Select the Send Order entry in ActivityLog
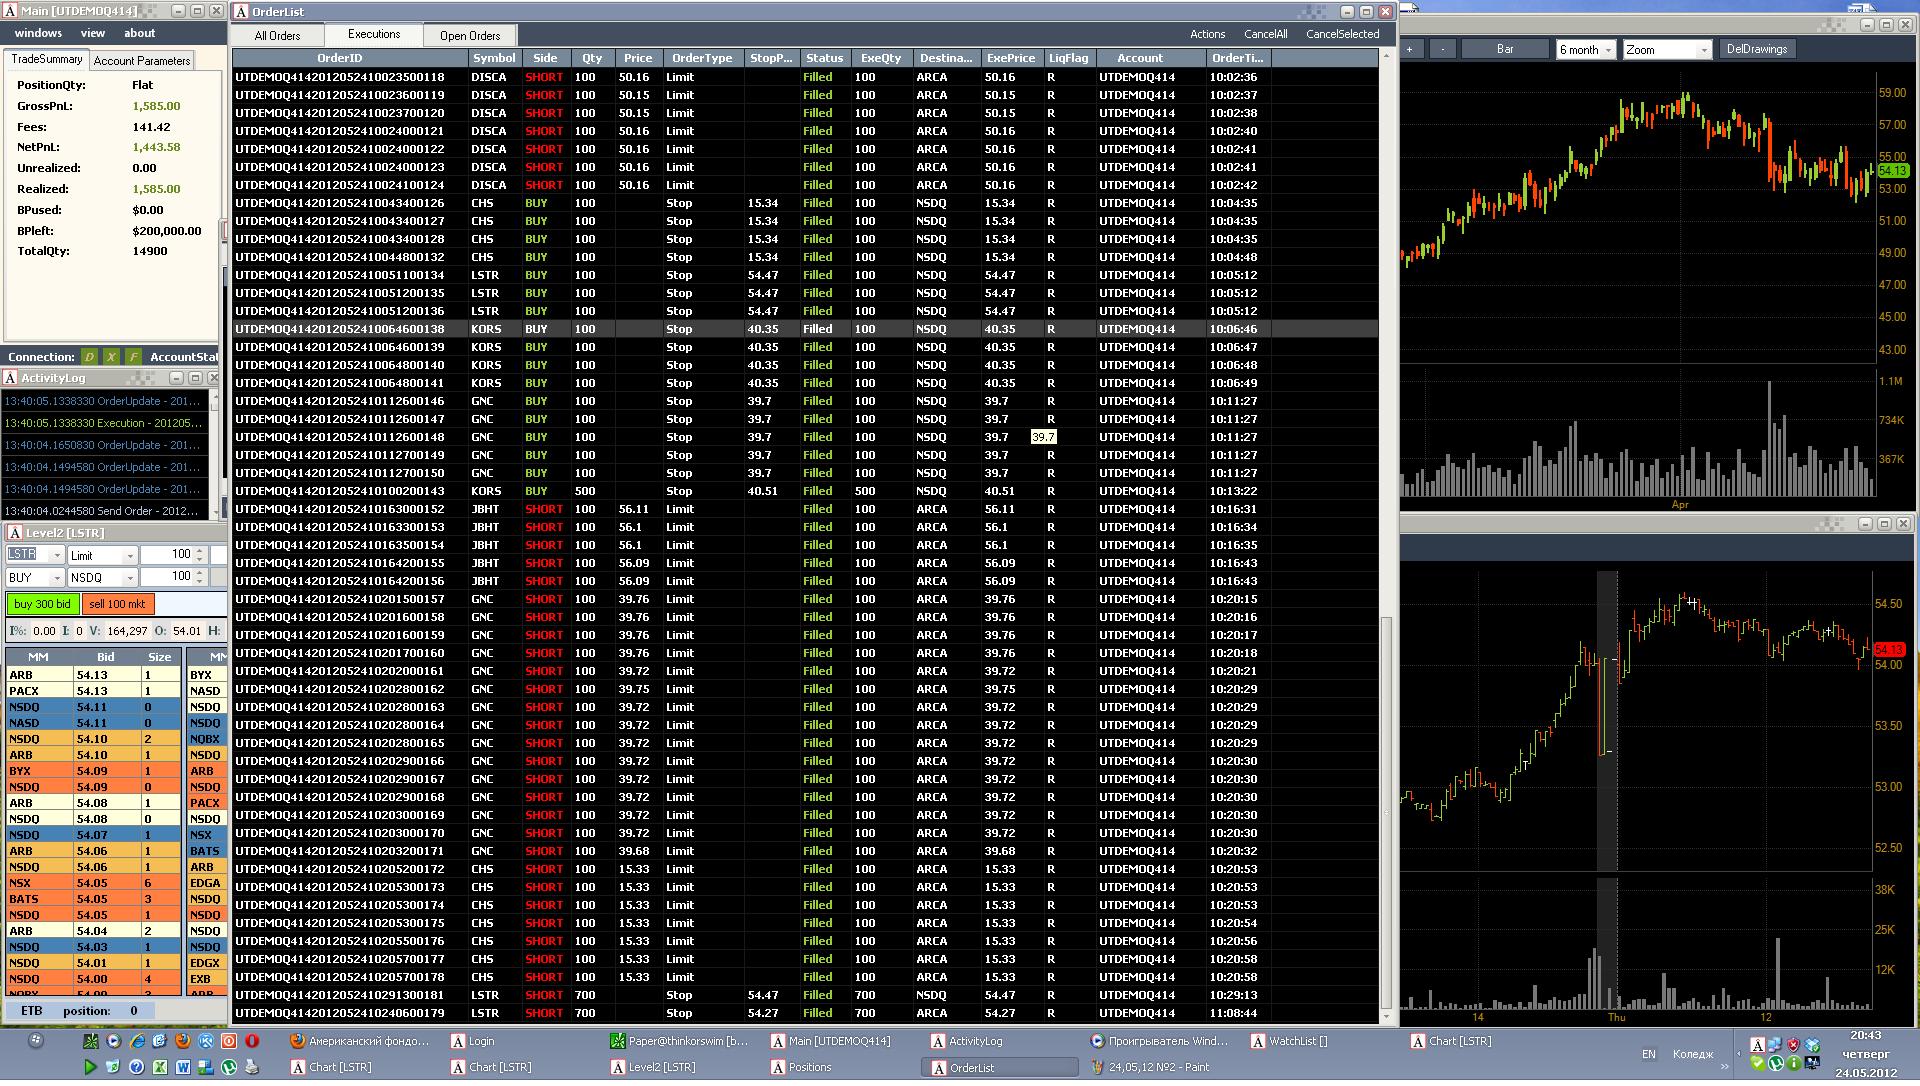 click(104, 511)
